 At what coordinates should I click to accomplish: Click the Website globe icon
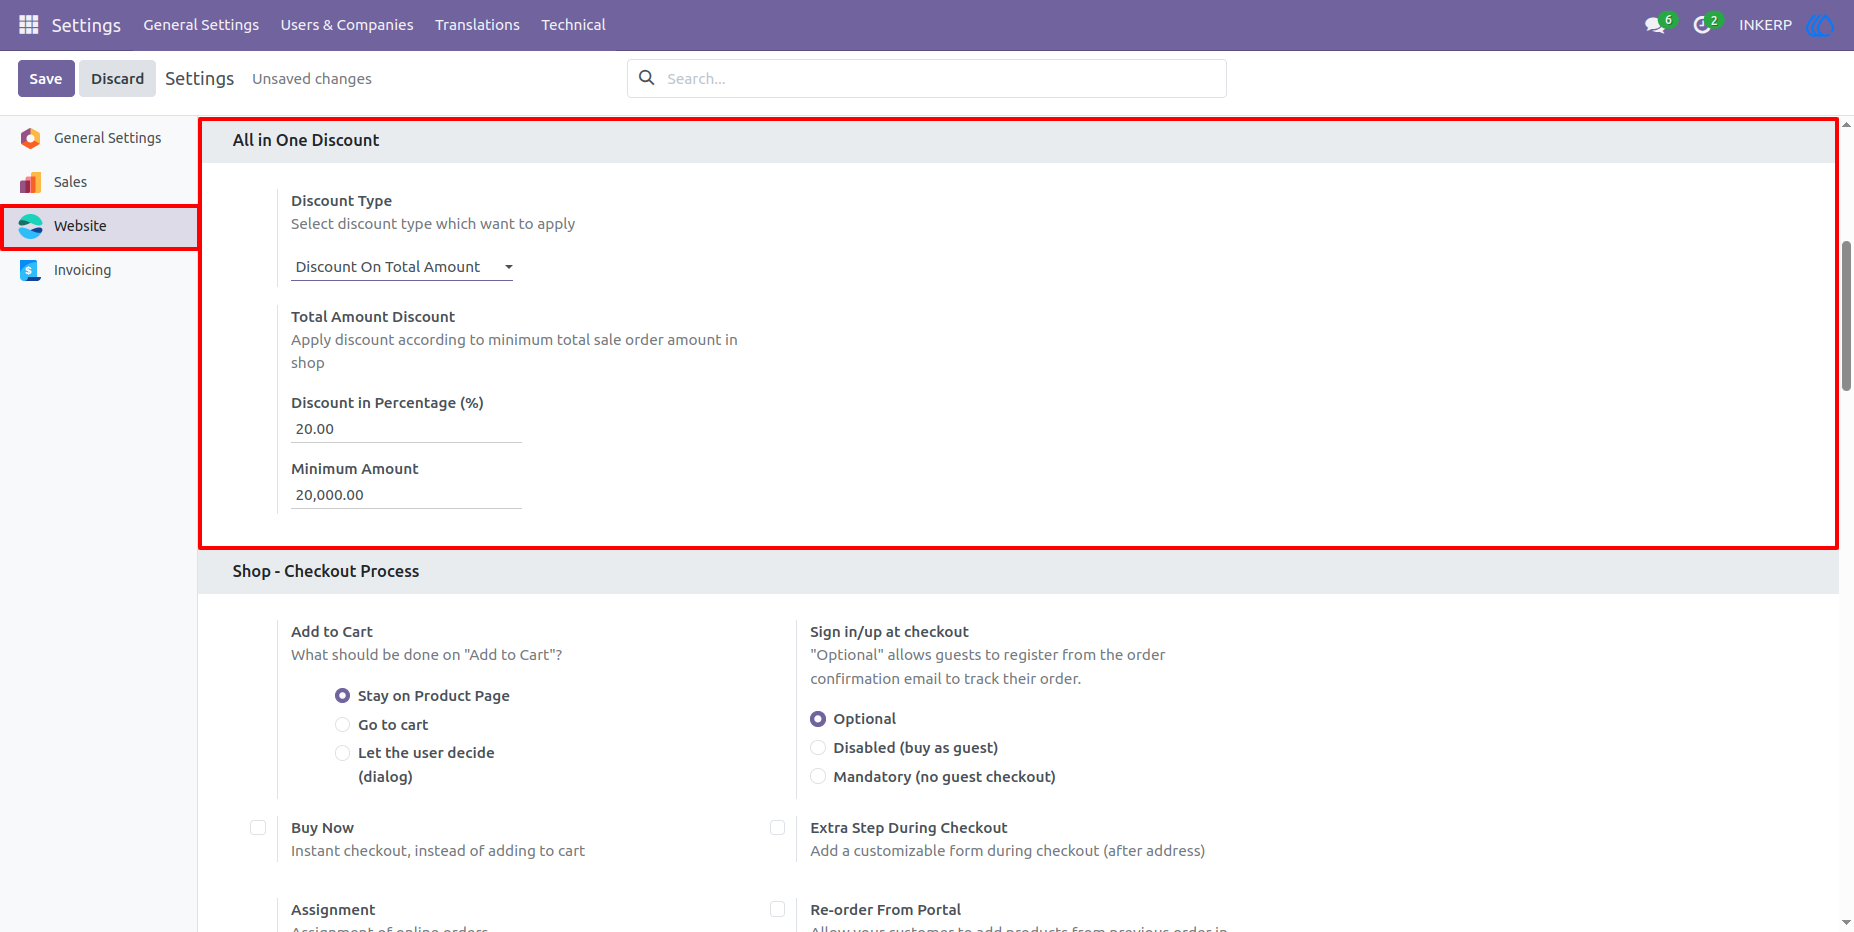pos(31,226)
